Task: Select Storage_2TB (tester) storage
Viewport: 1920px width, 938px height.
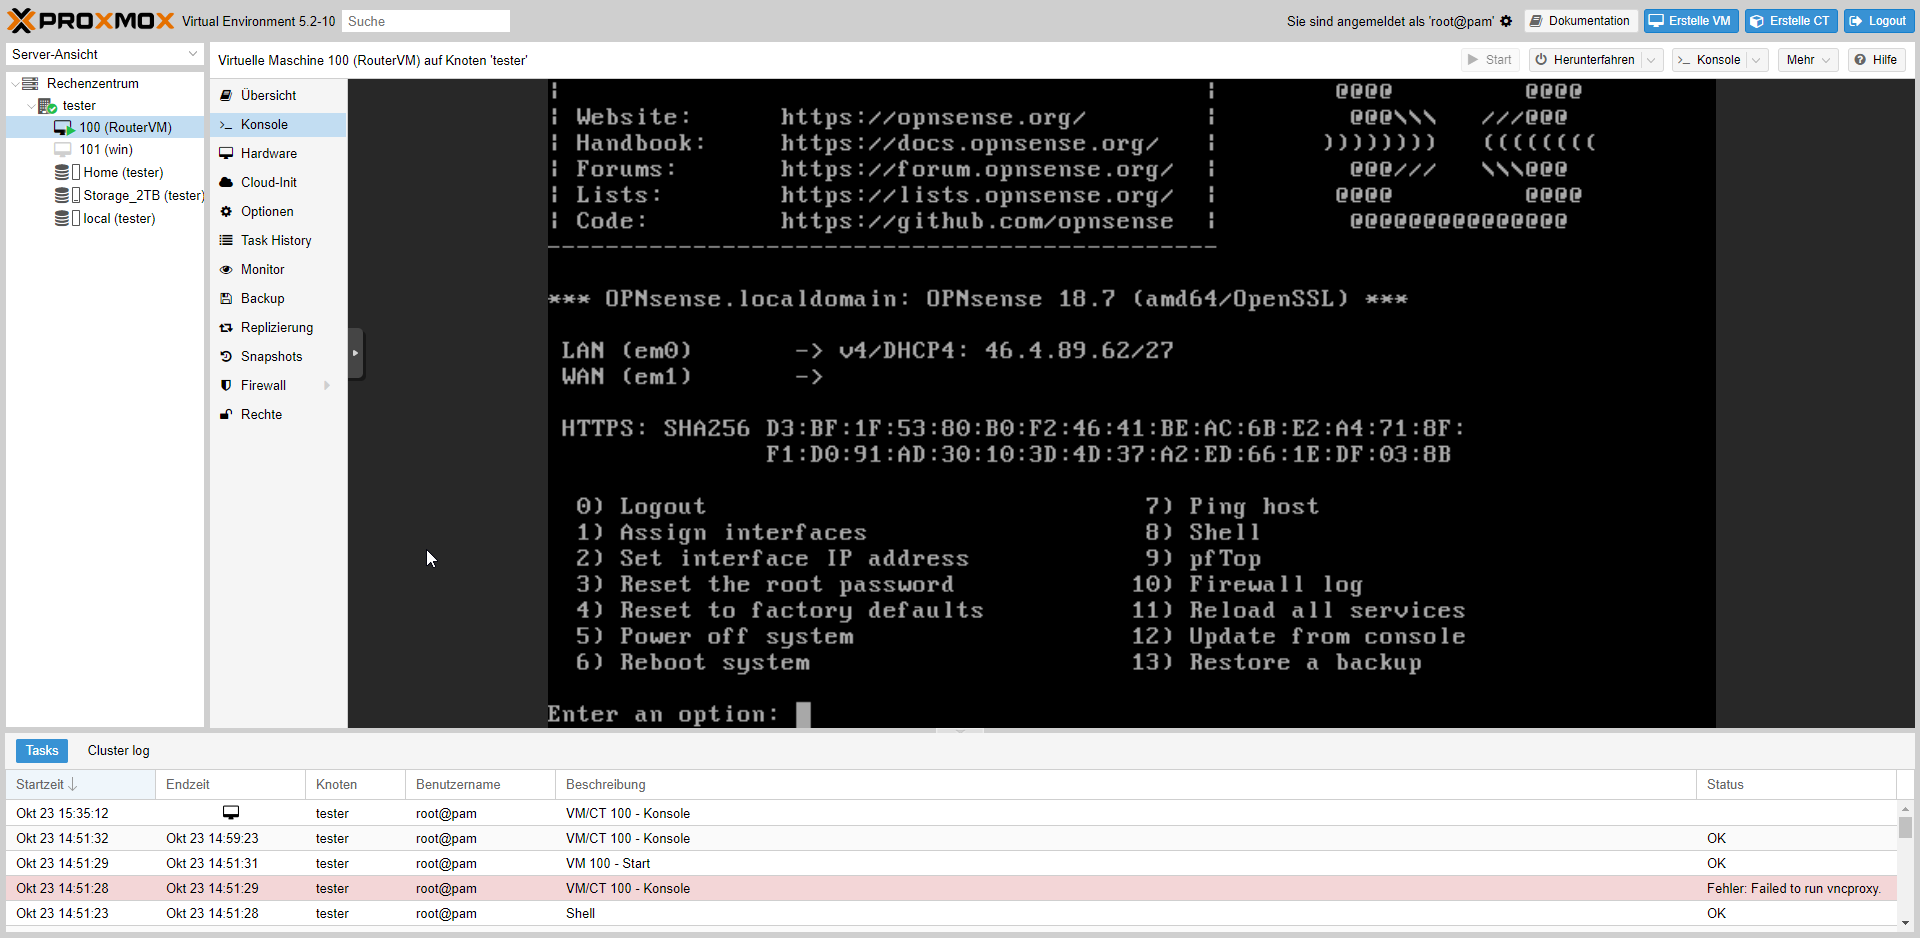Action: [x=142, y=196]
